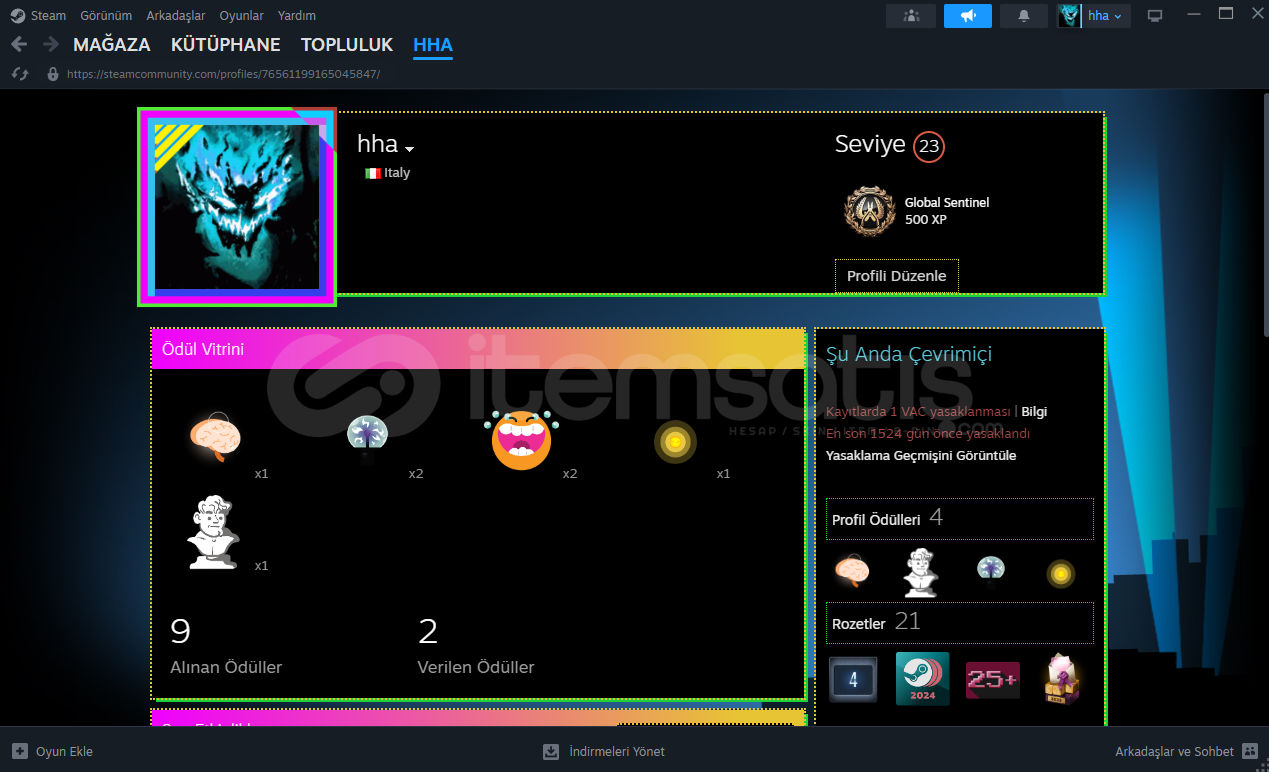Open the notifications bell

[x=1024, y=16]
